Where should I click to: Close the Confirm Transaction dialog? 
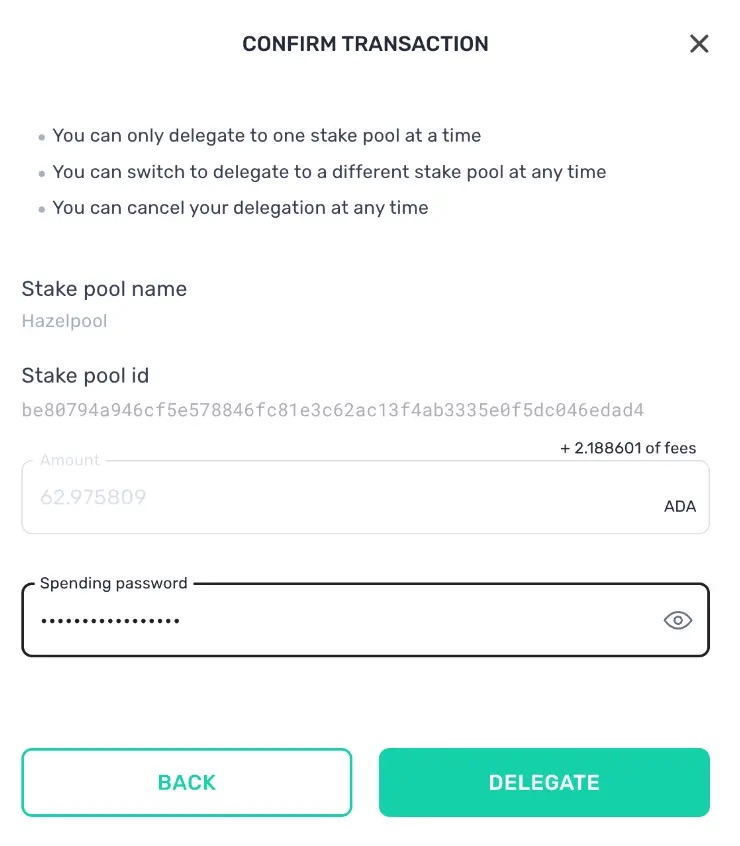[699, 43]
